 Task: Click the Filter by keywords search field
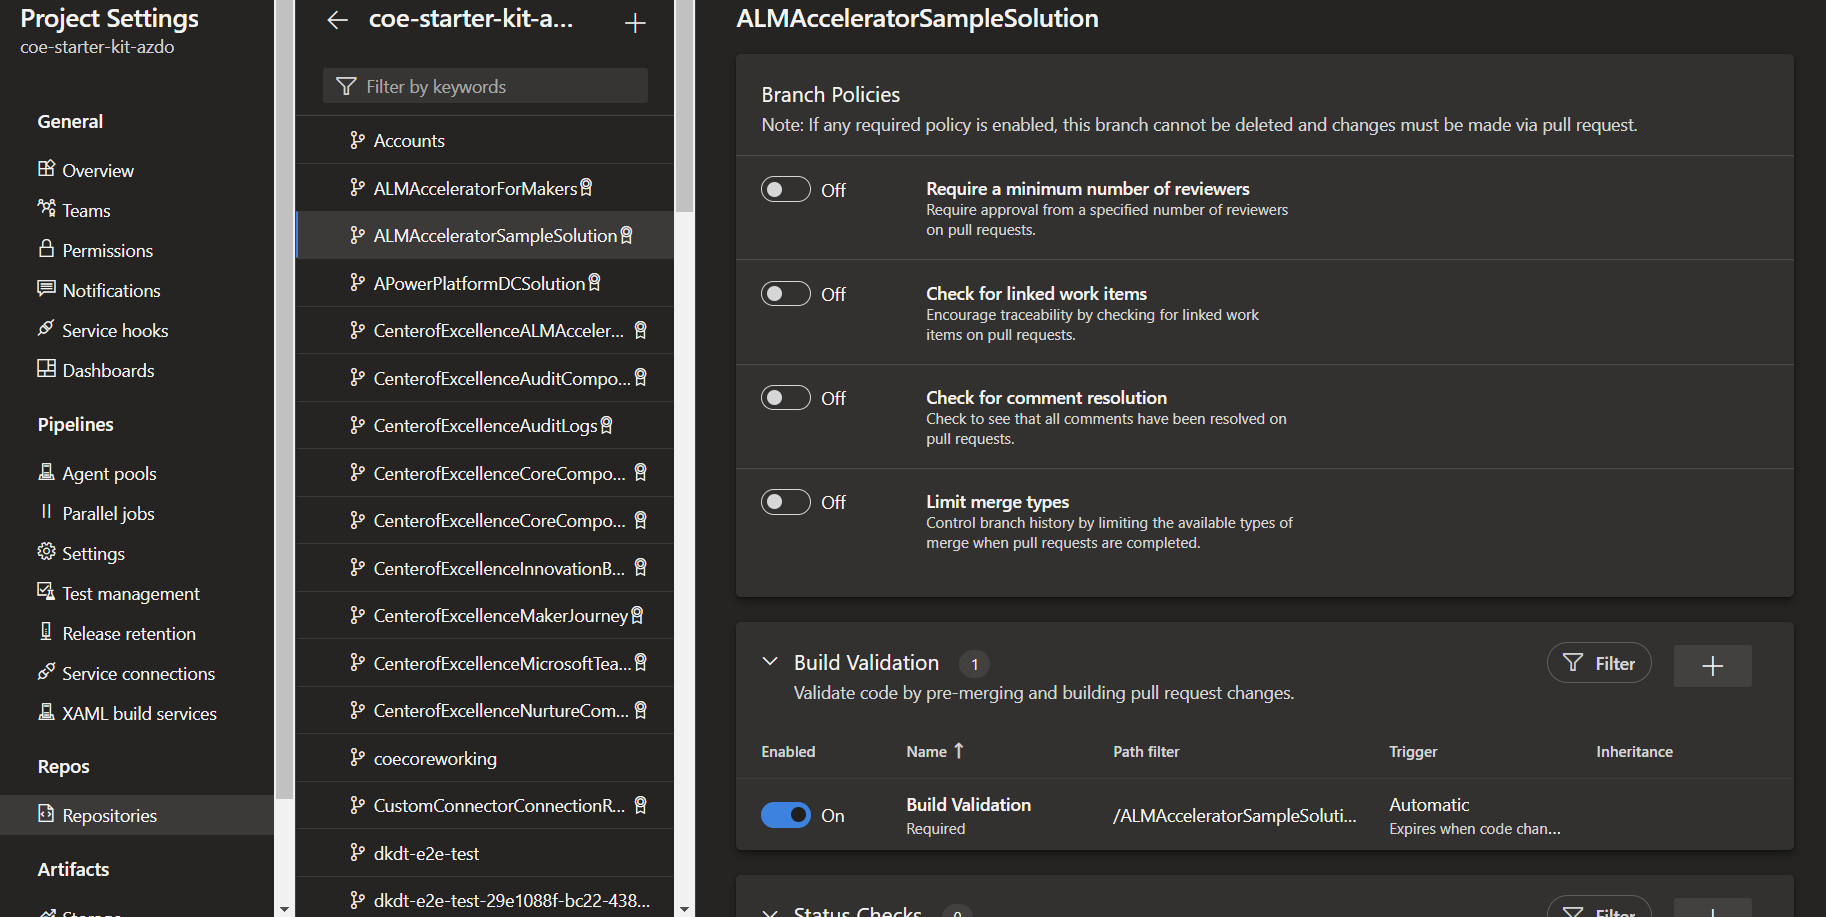pos(485,85)
